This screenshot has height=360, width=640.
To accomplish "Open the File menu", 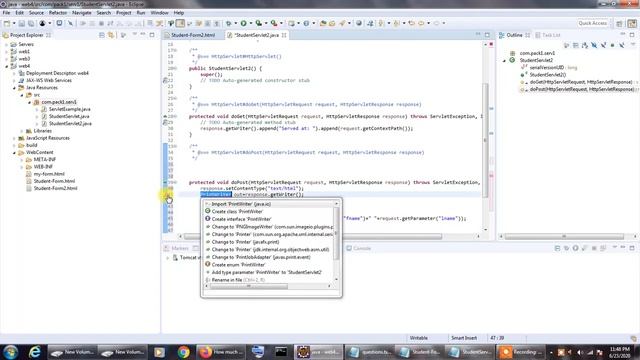I will point(7,13).
